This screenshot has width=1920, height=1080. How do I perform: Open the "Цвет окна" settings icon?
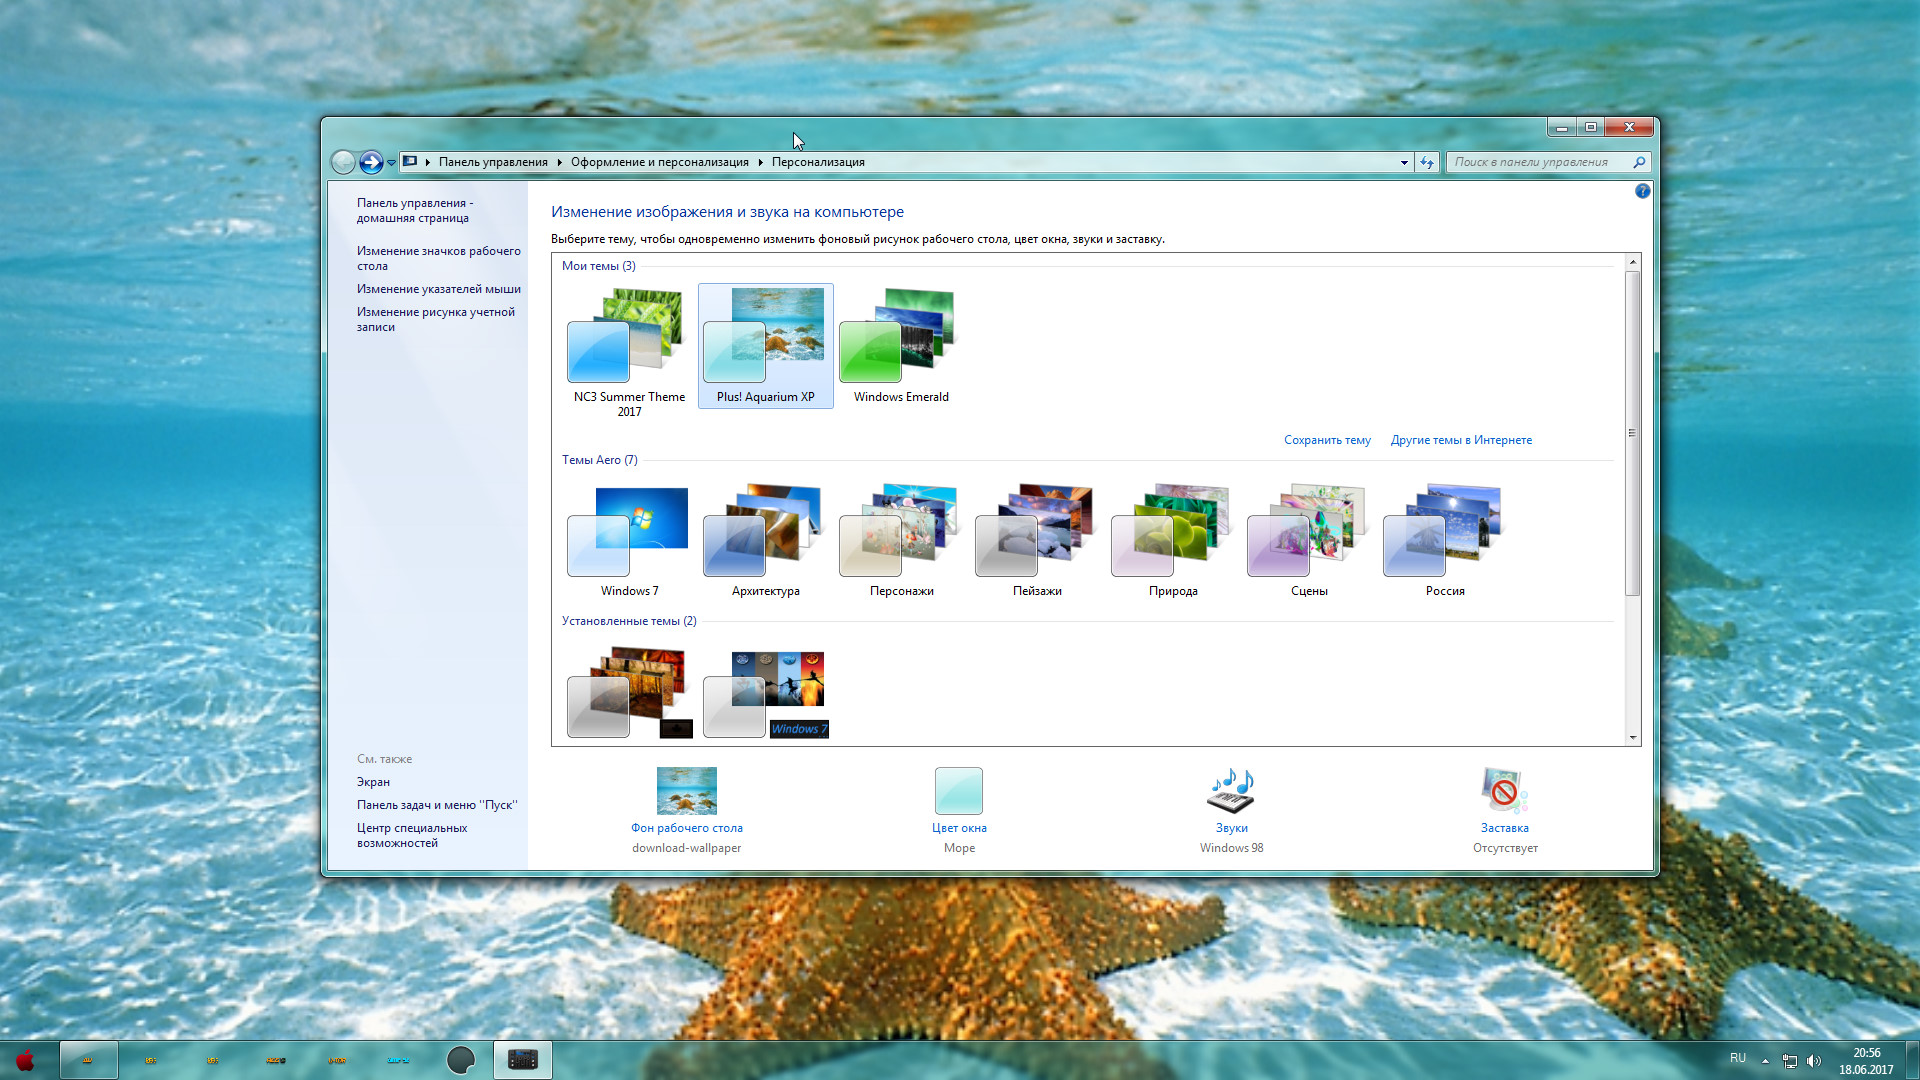pos(959,791)
